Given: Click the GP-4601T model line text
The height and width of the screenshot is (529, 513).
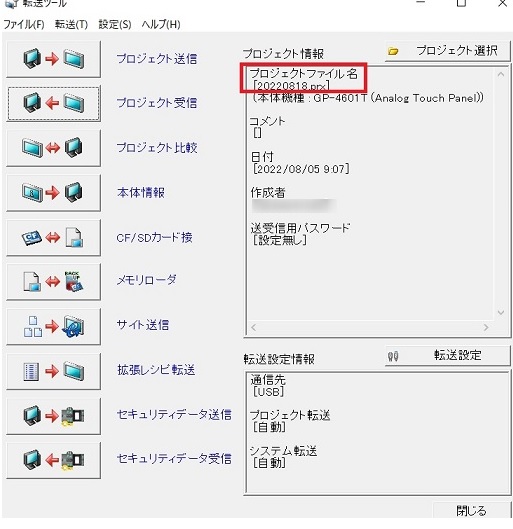Looking at the screenshot, I should (x=368, y=98).
